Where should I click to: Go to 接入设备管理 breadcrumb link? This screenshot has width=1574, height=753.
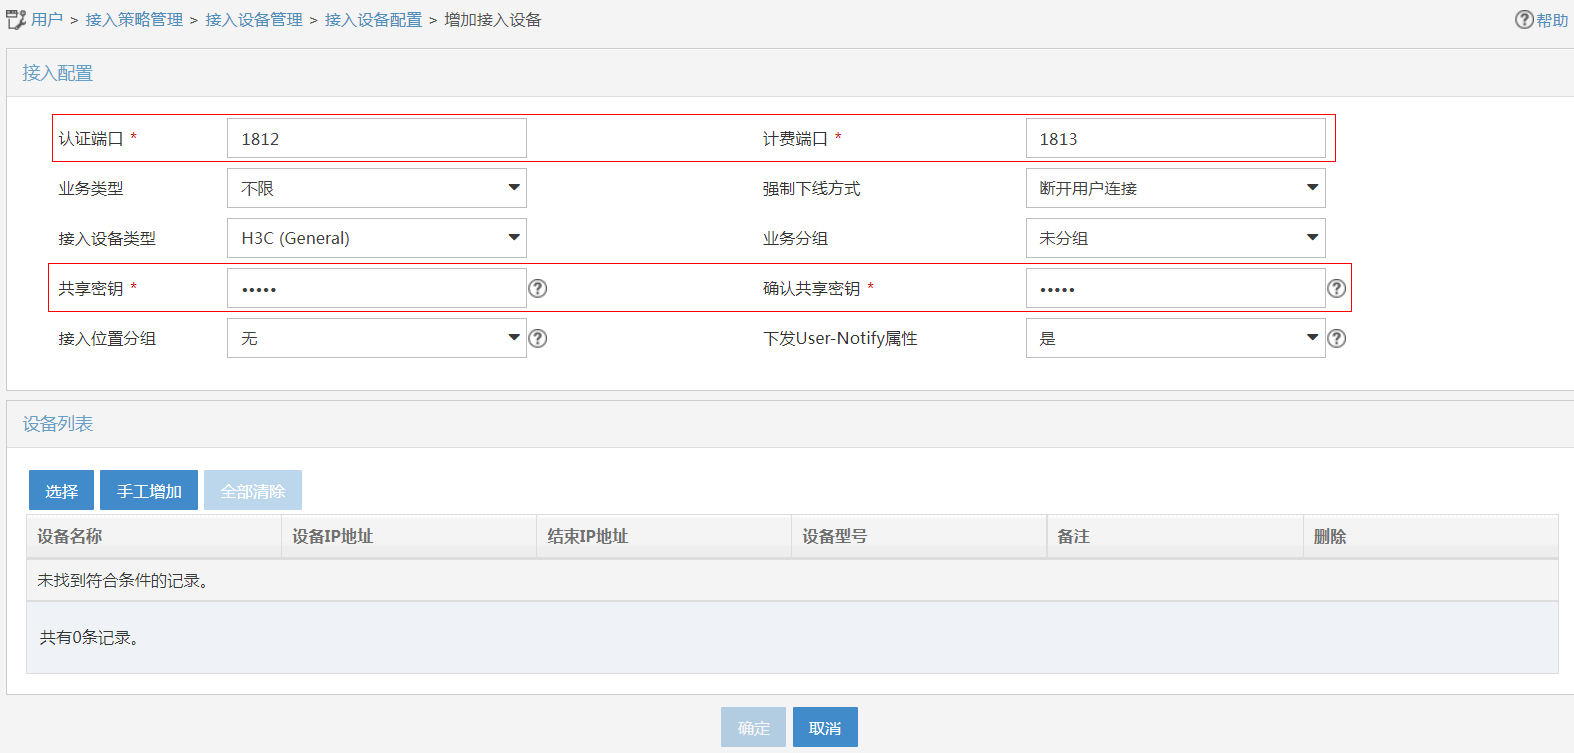coord(254,20)
